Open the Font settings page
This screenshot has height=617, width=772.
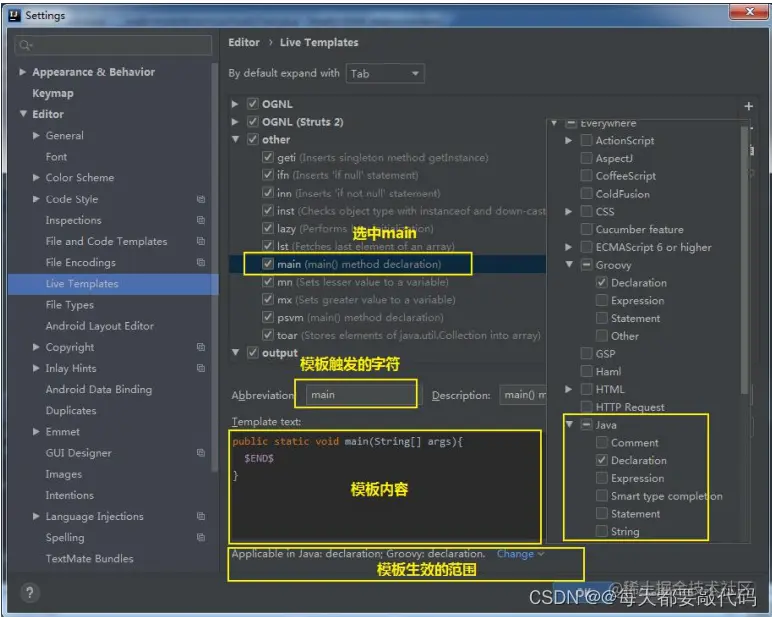(x=56, y=157)
